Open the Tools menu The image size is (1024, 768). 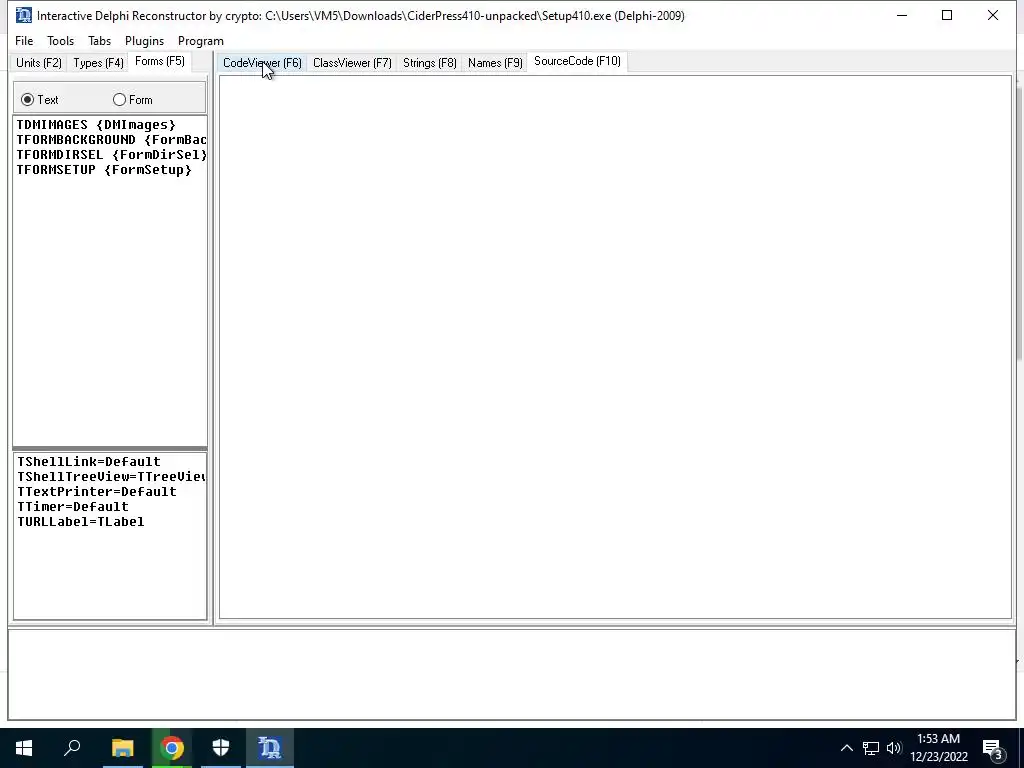tap(60, 40)
